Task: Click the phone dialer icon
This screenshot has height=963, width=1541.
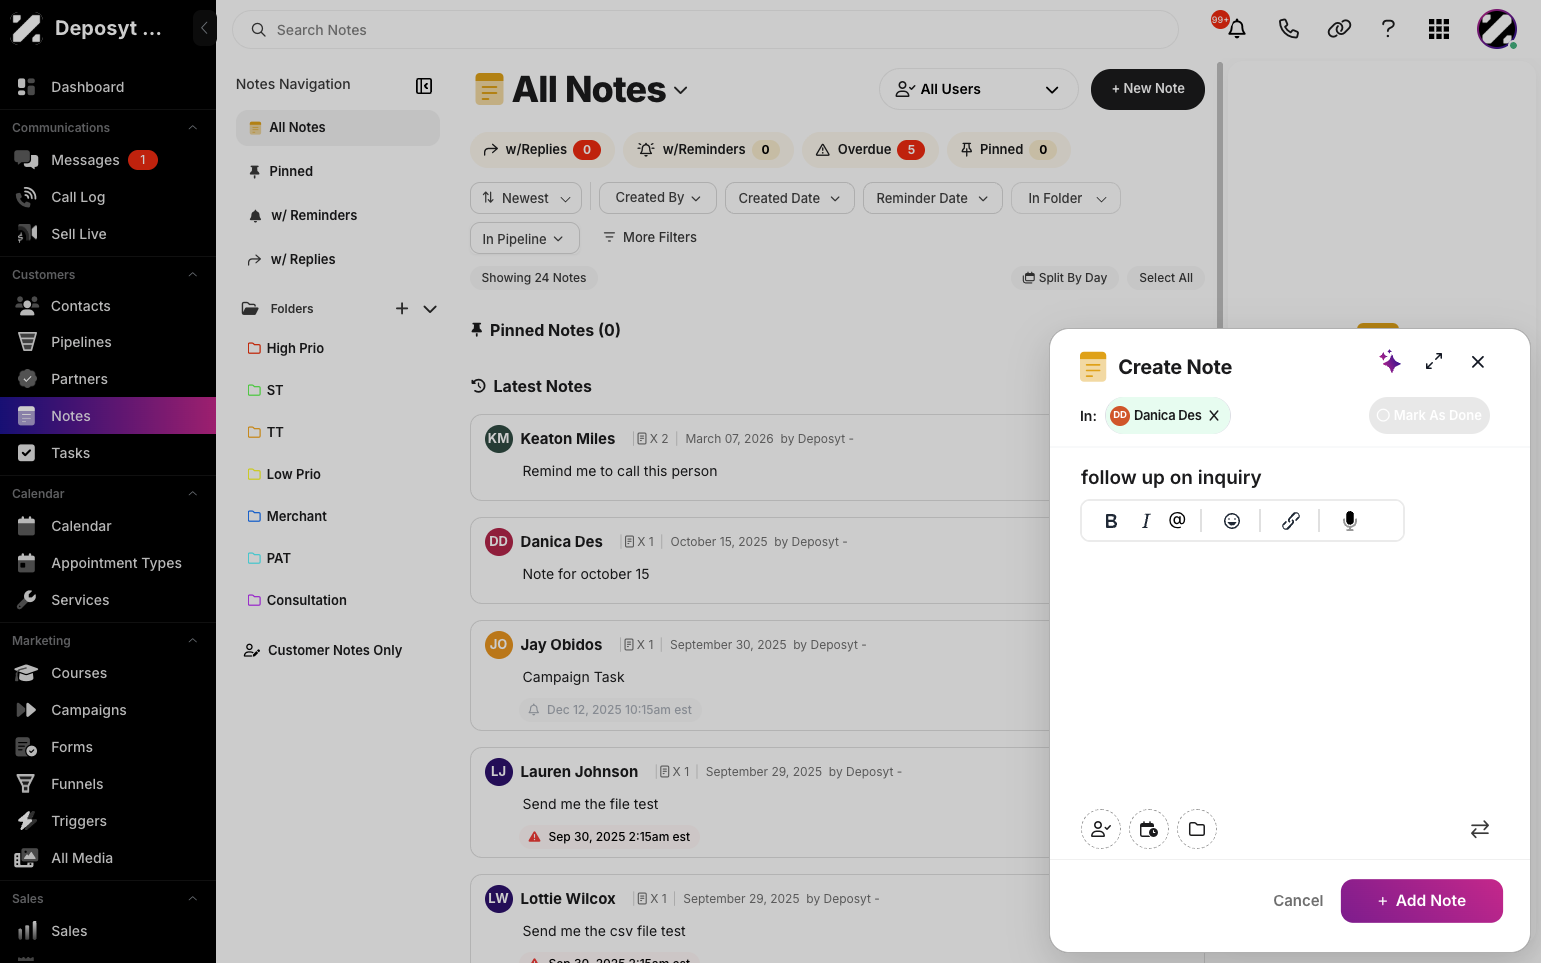Action: [x=1288, y=29]
